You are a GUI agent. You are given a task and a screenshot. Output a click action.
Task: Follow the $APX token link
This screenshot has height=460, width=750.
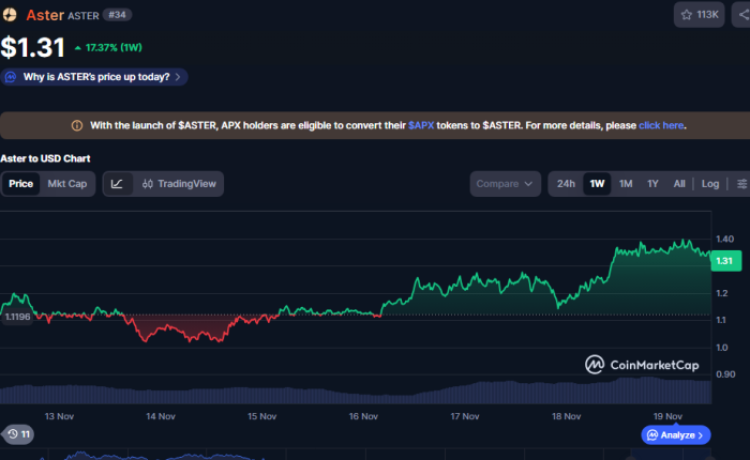421,125
